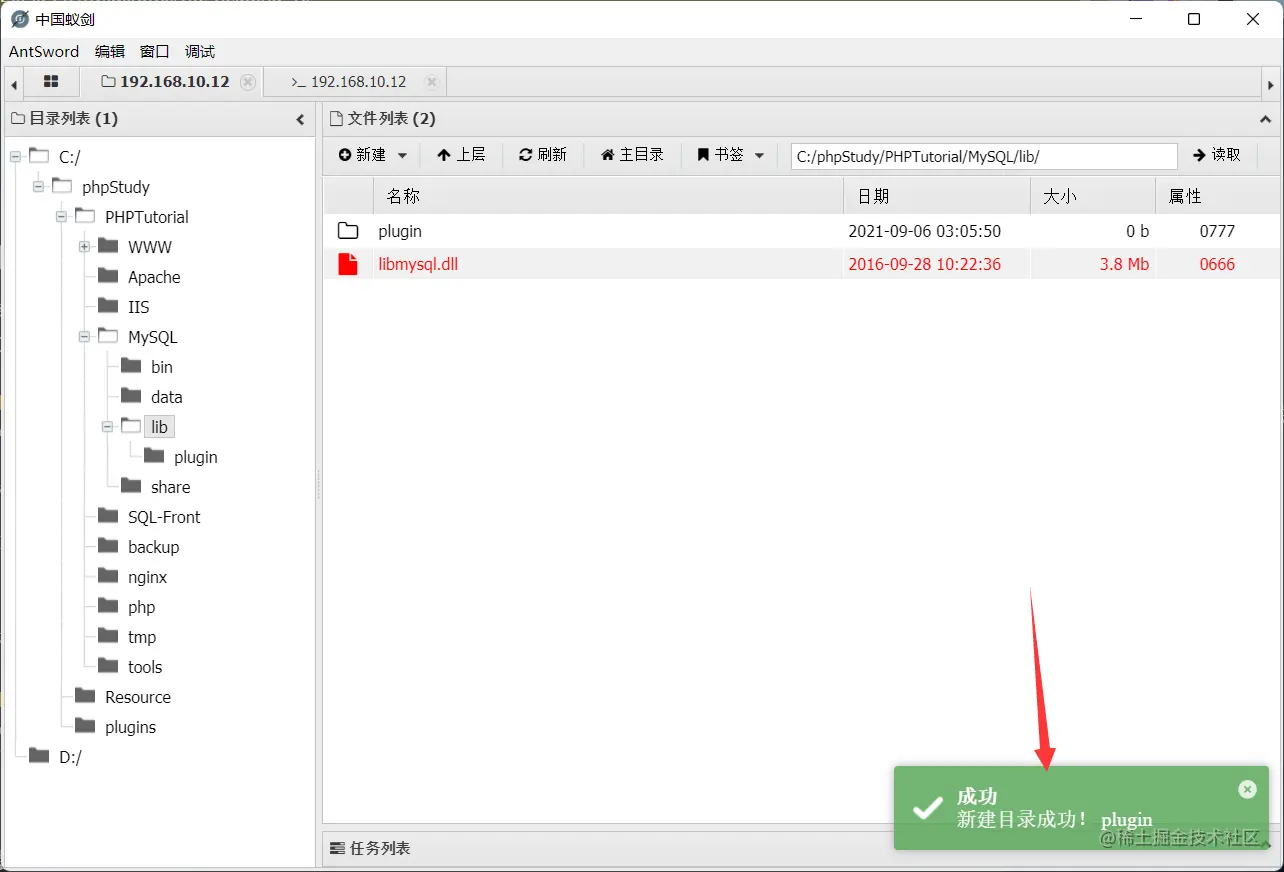Open the 调试 menu
Viewport: 1284px width, 872px height.
click(200, 52)
